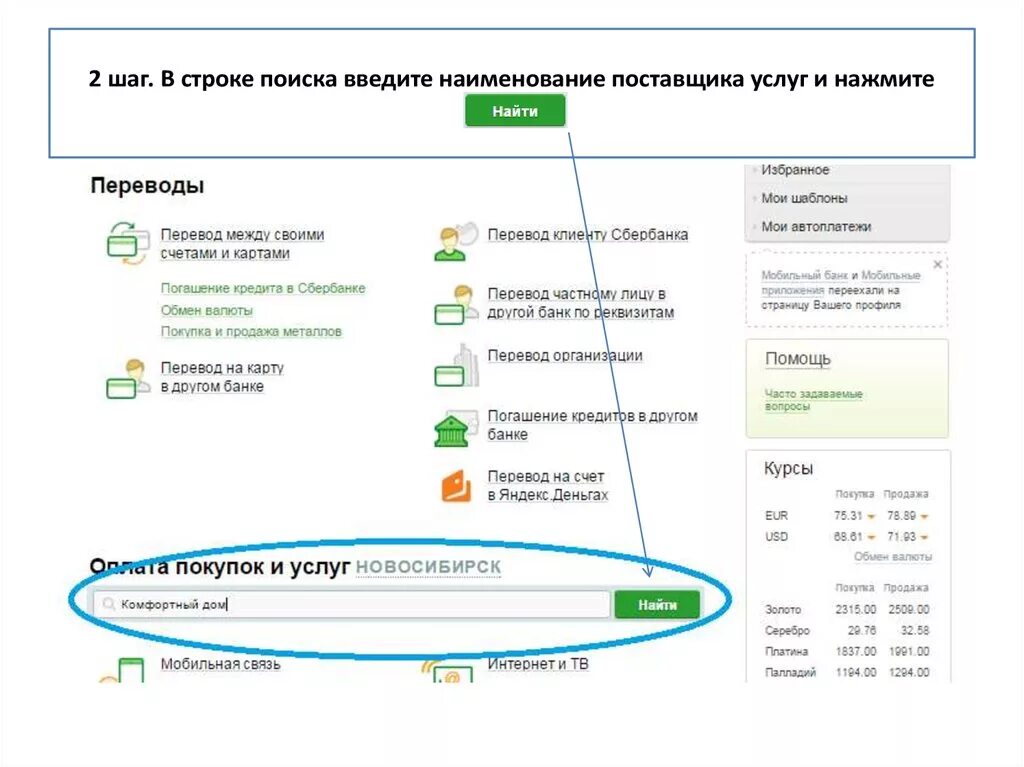Click the 'Палладий' sell price 1294.00

coord(908,672)
